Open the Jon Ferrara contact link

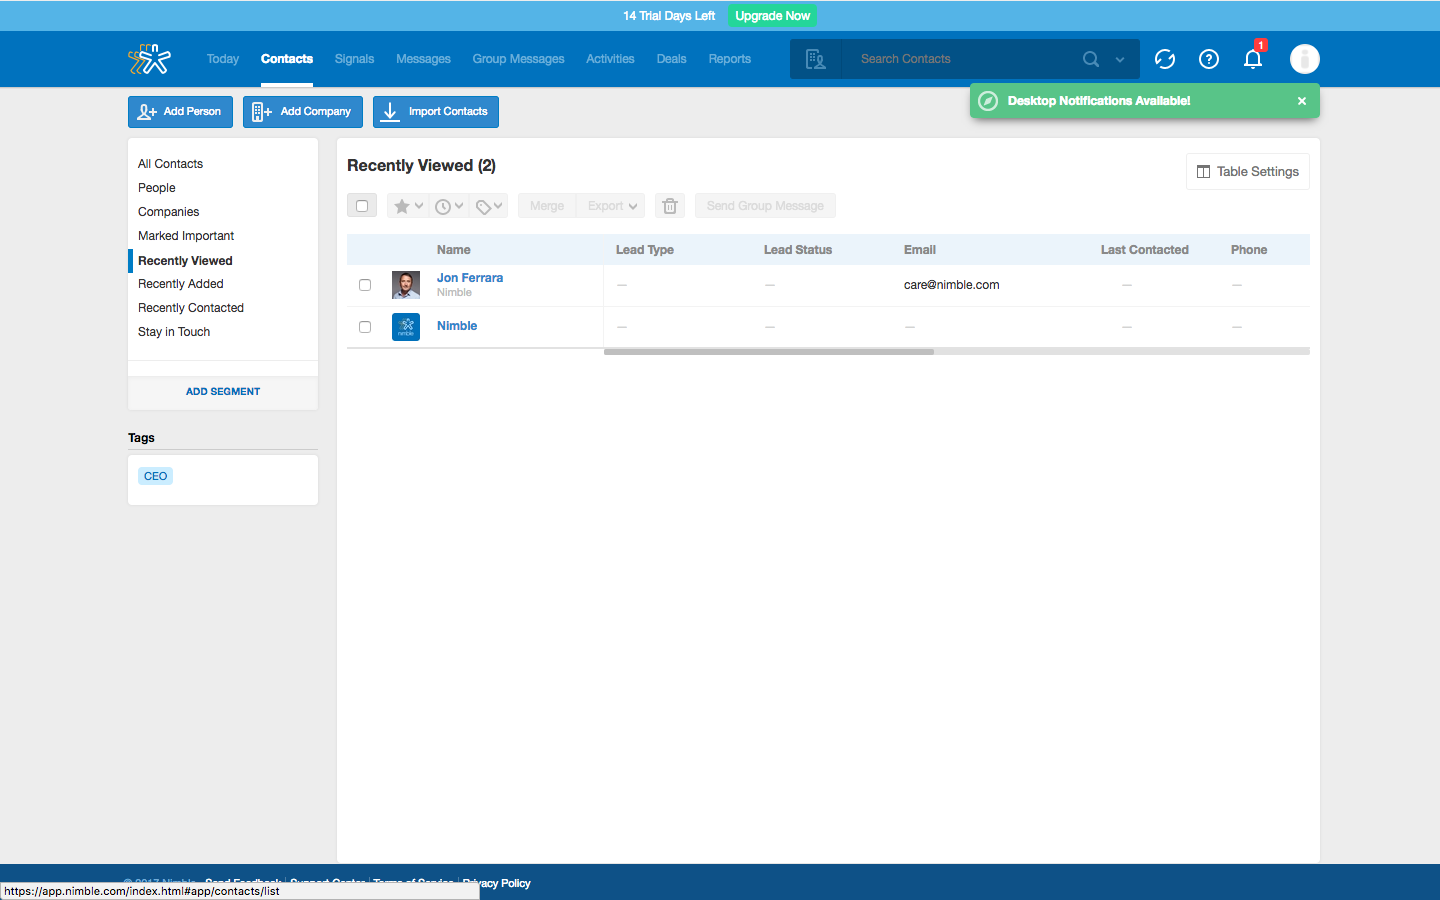(x=470, y=278)
